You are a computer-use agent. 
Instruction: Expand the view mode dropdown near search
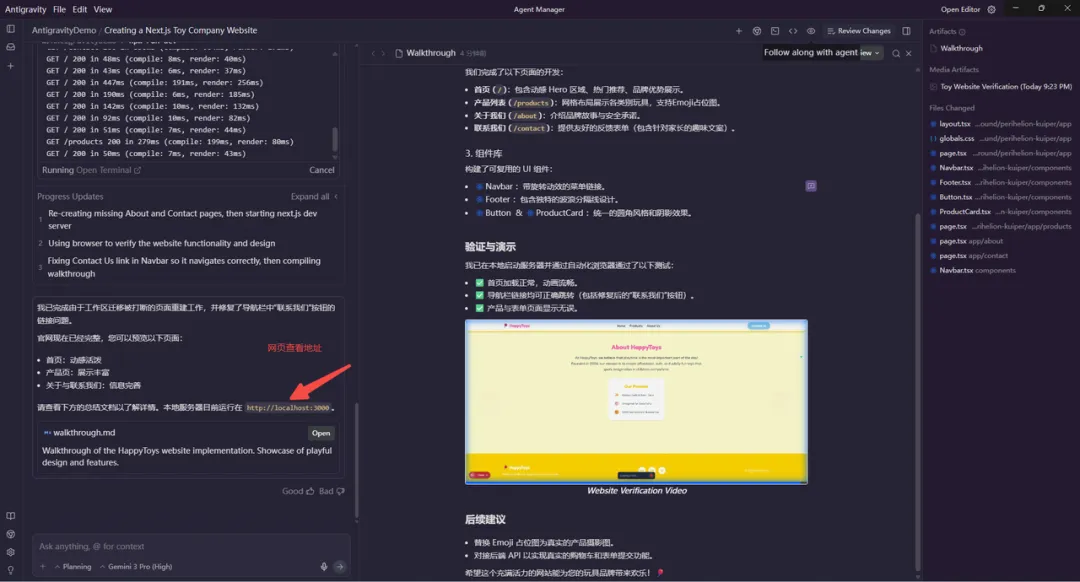pyautogui.click(x=871, y=52)
